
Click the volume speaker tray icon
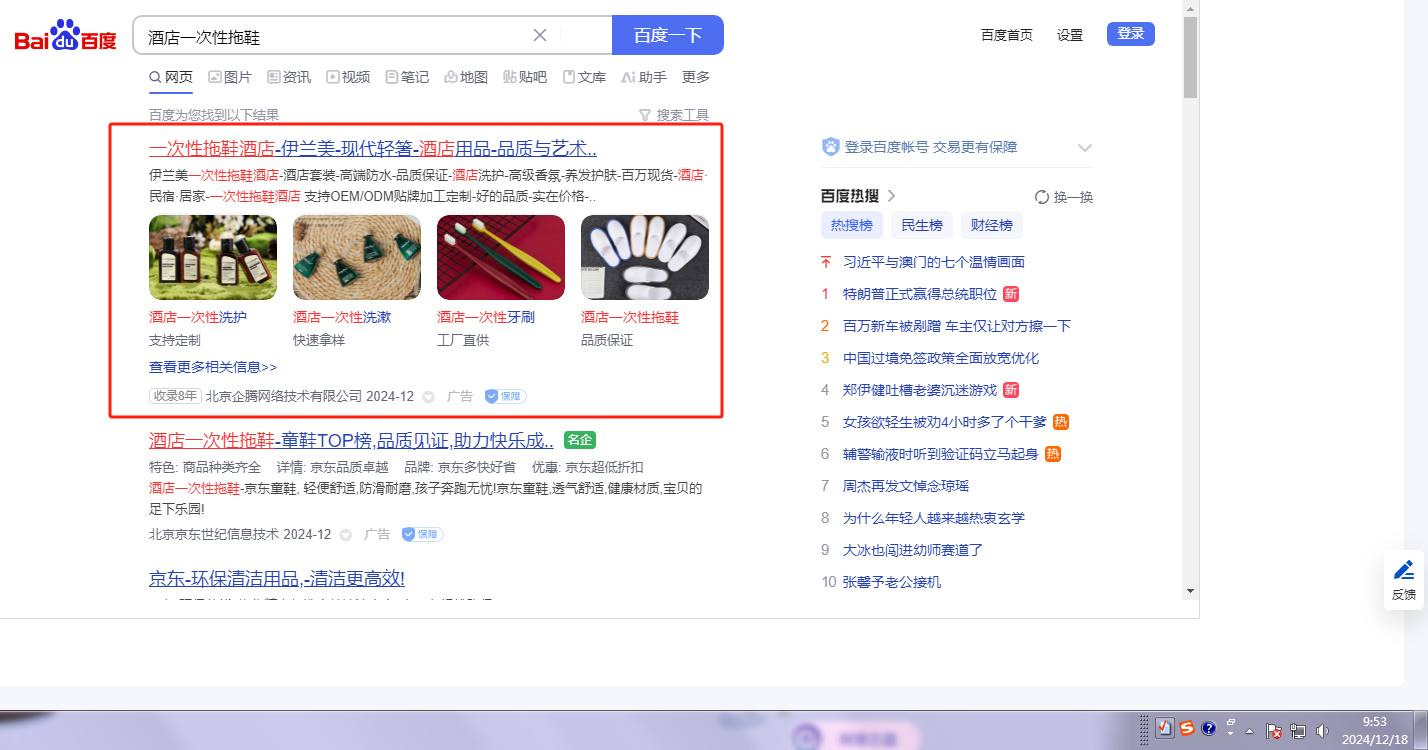coord(1322,731)
